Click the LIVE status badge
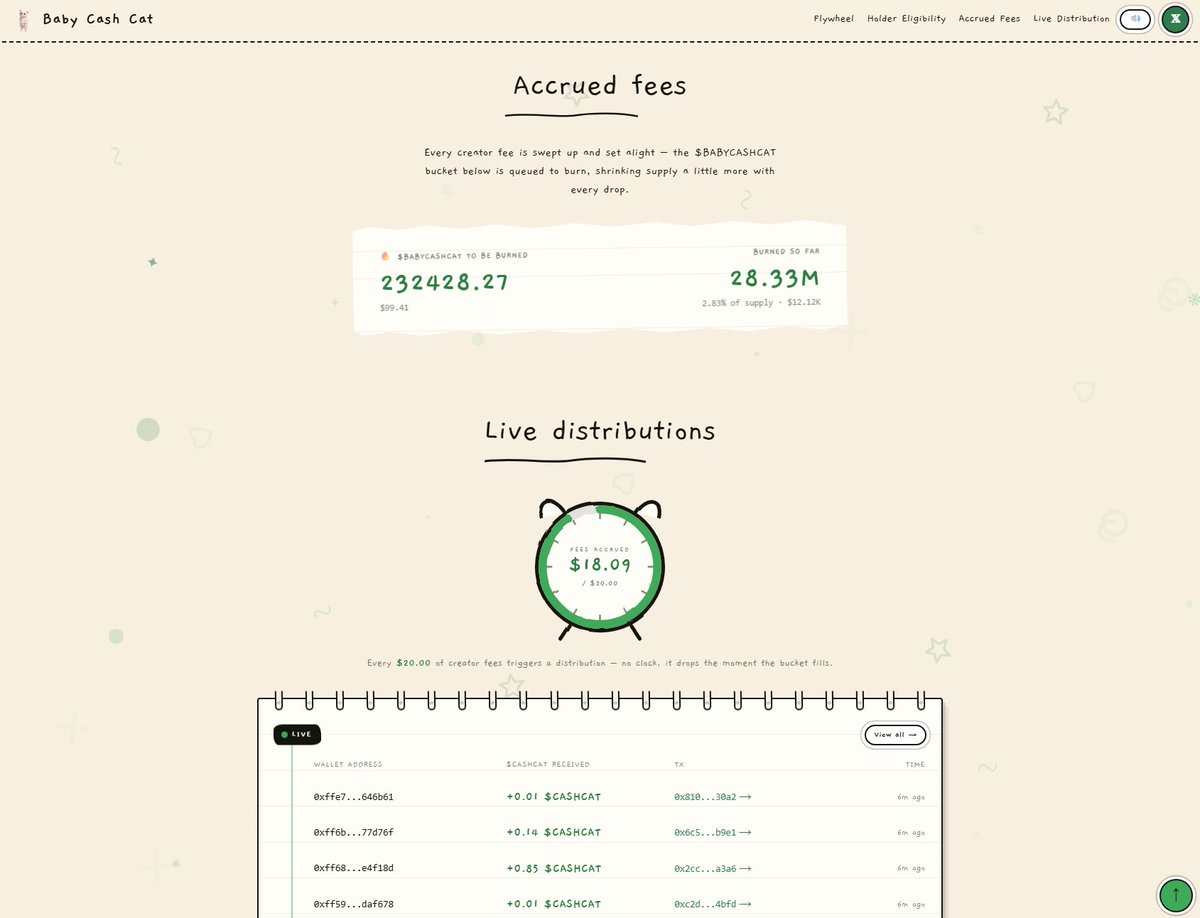This screenshot has height=918, width=1200. coord(296,734)
